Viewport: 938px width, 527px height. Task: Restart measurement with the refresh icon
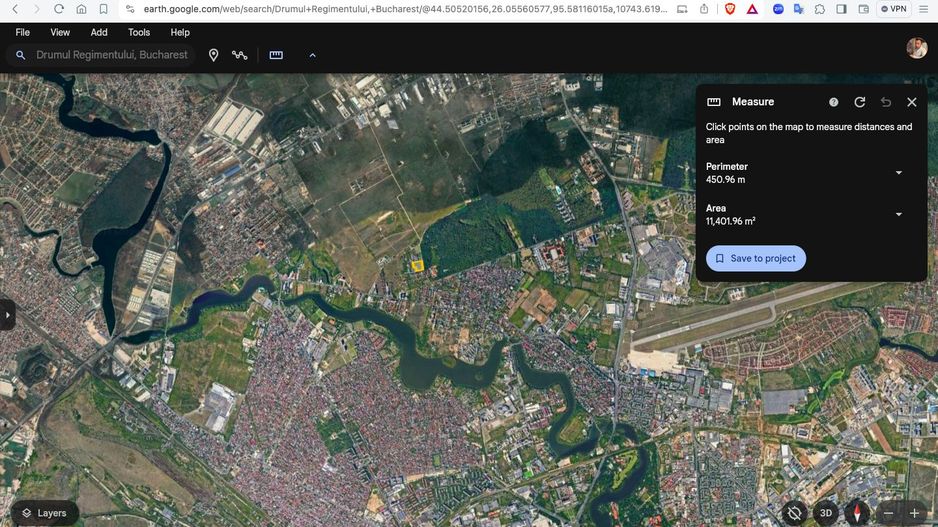(860, 102)
